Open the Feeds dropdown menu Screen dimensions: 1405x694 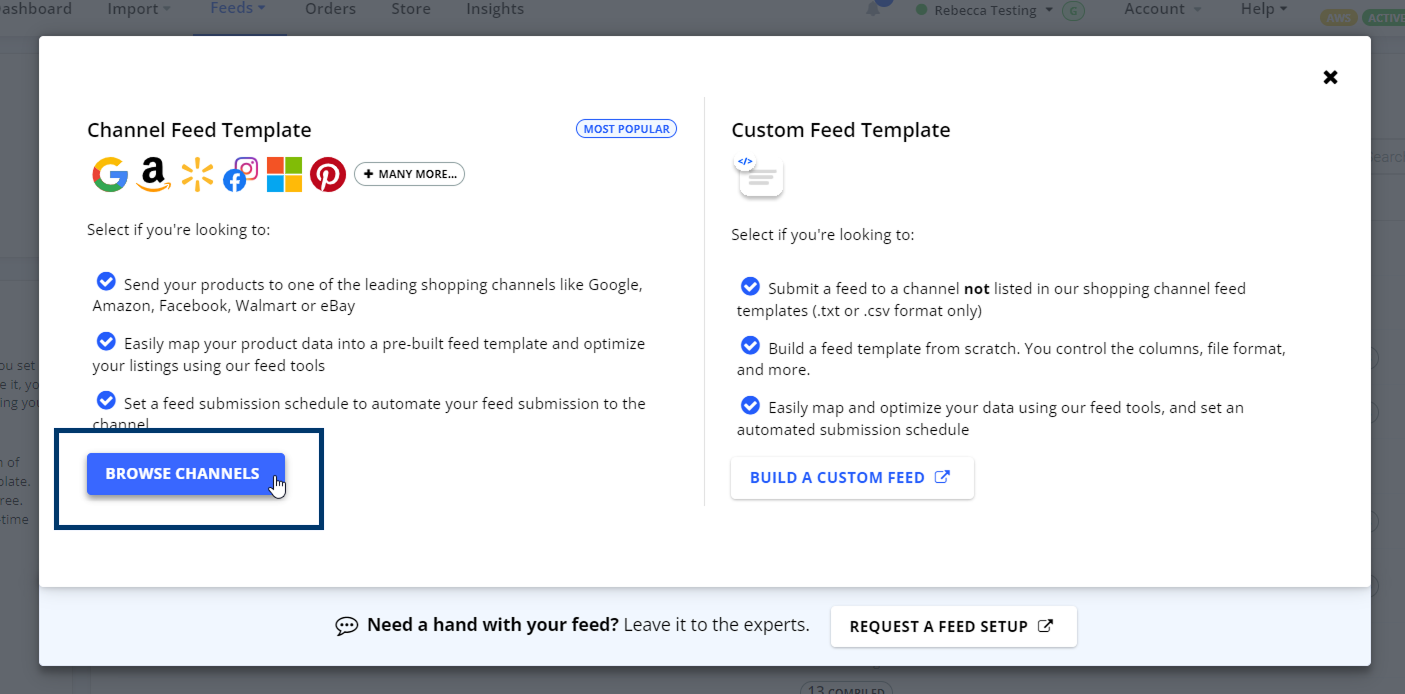coord(238,9)
